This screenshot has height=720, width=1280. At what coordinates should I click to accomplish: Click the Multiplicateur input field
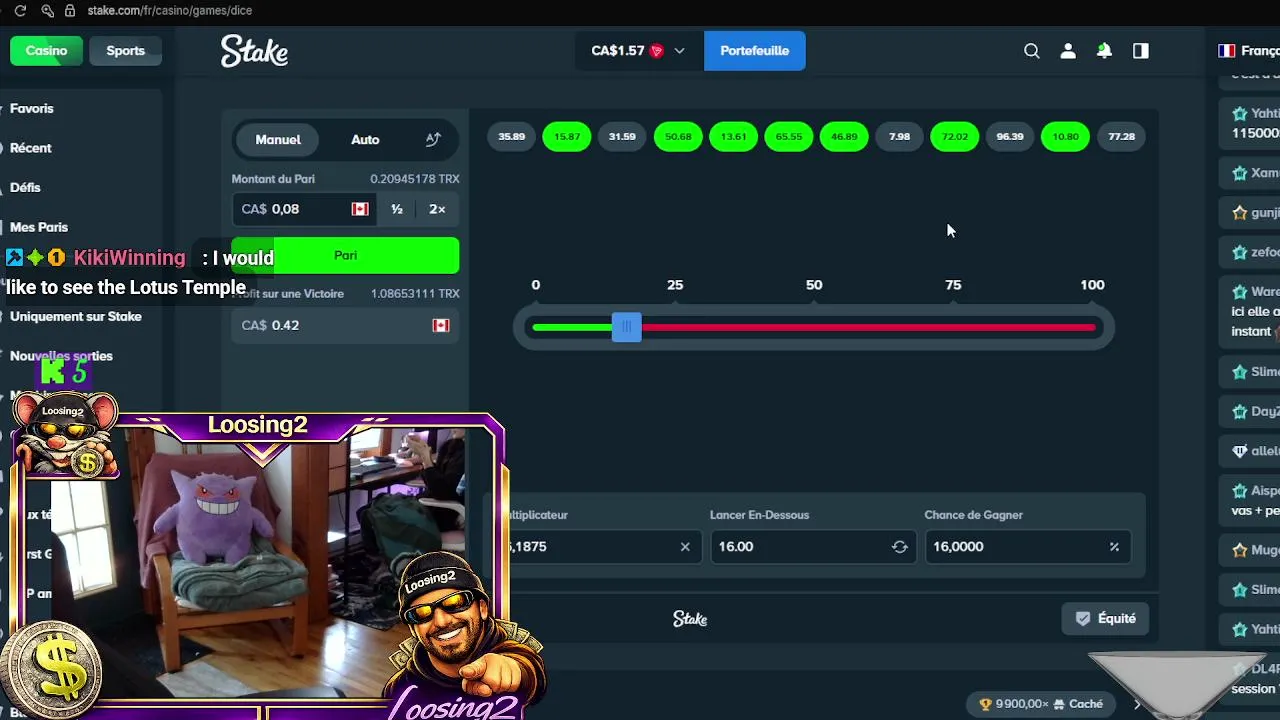click(x=598, y=547)
